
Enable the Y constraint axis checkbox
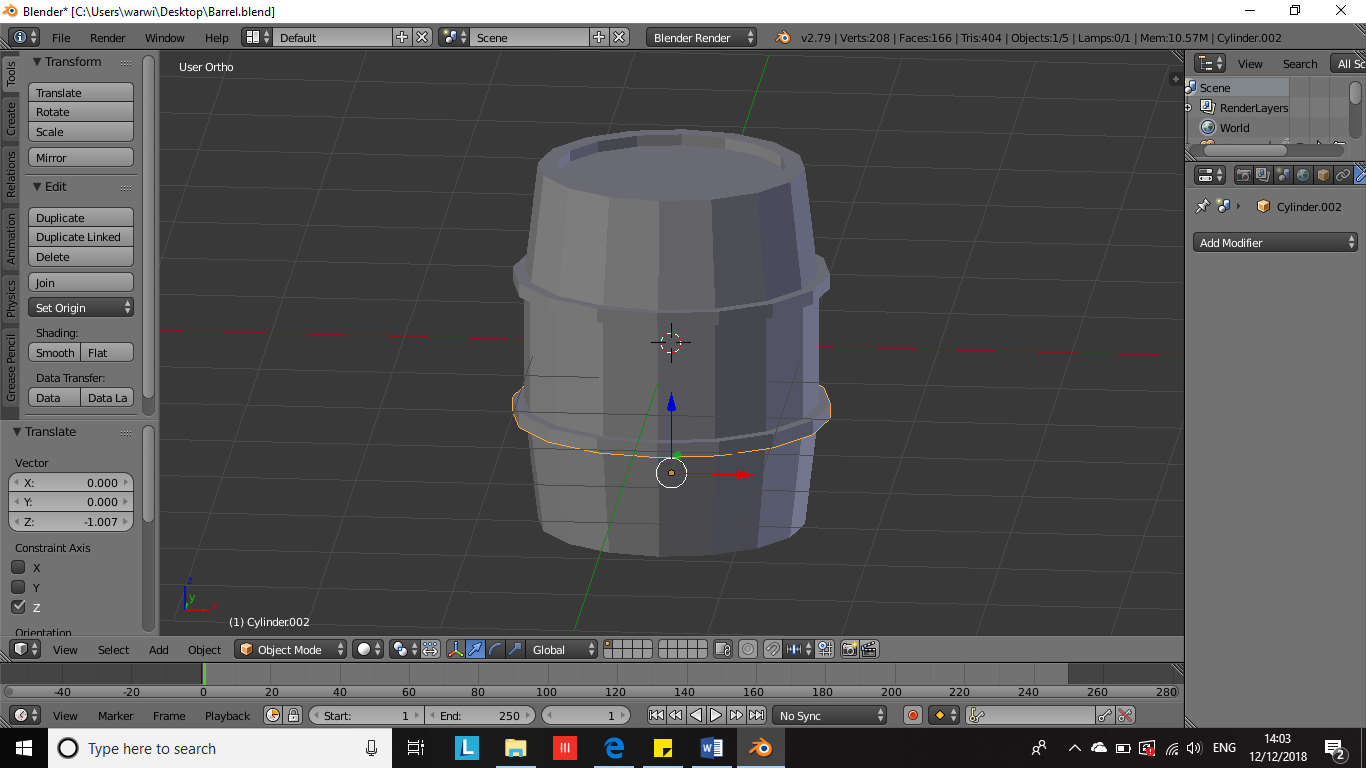pyautogui.click(x=18, y=587)
